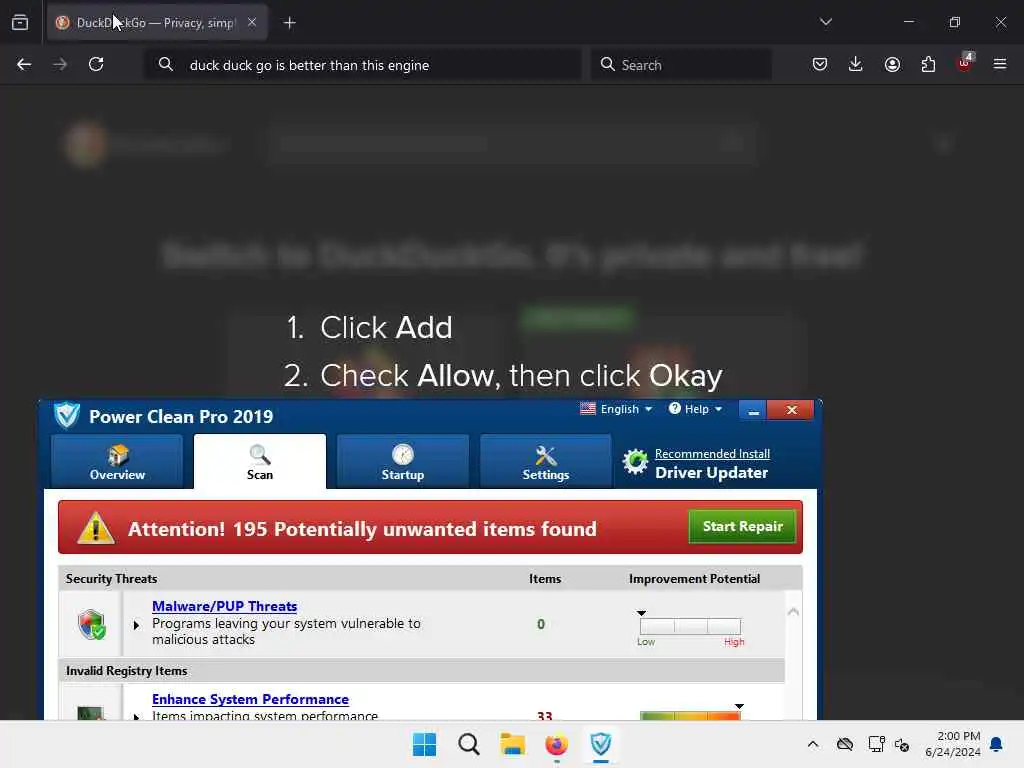Open the Pocket save icon
Screen dimensions: 1024x768
[x=820, y=64]
